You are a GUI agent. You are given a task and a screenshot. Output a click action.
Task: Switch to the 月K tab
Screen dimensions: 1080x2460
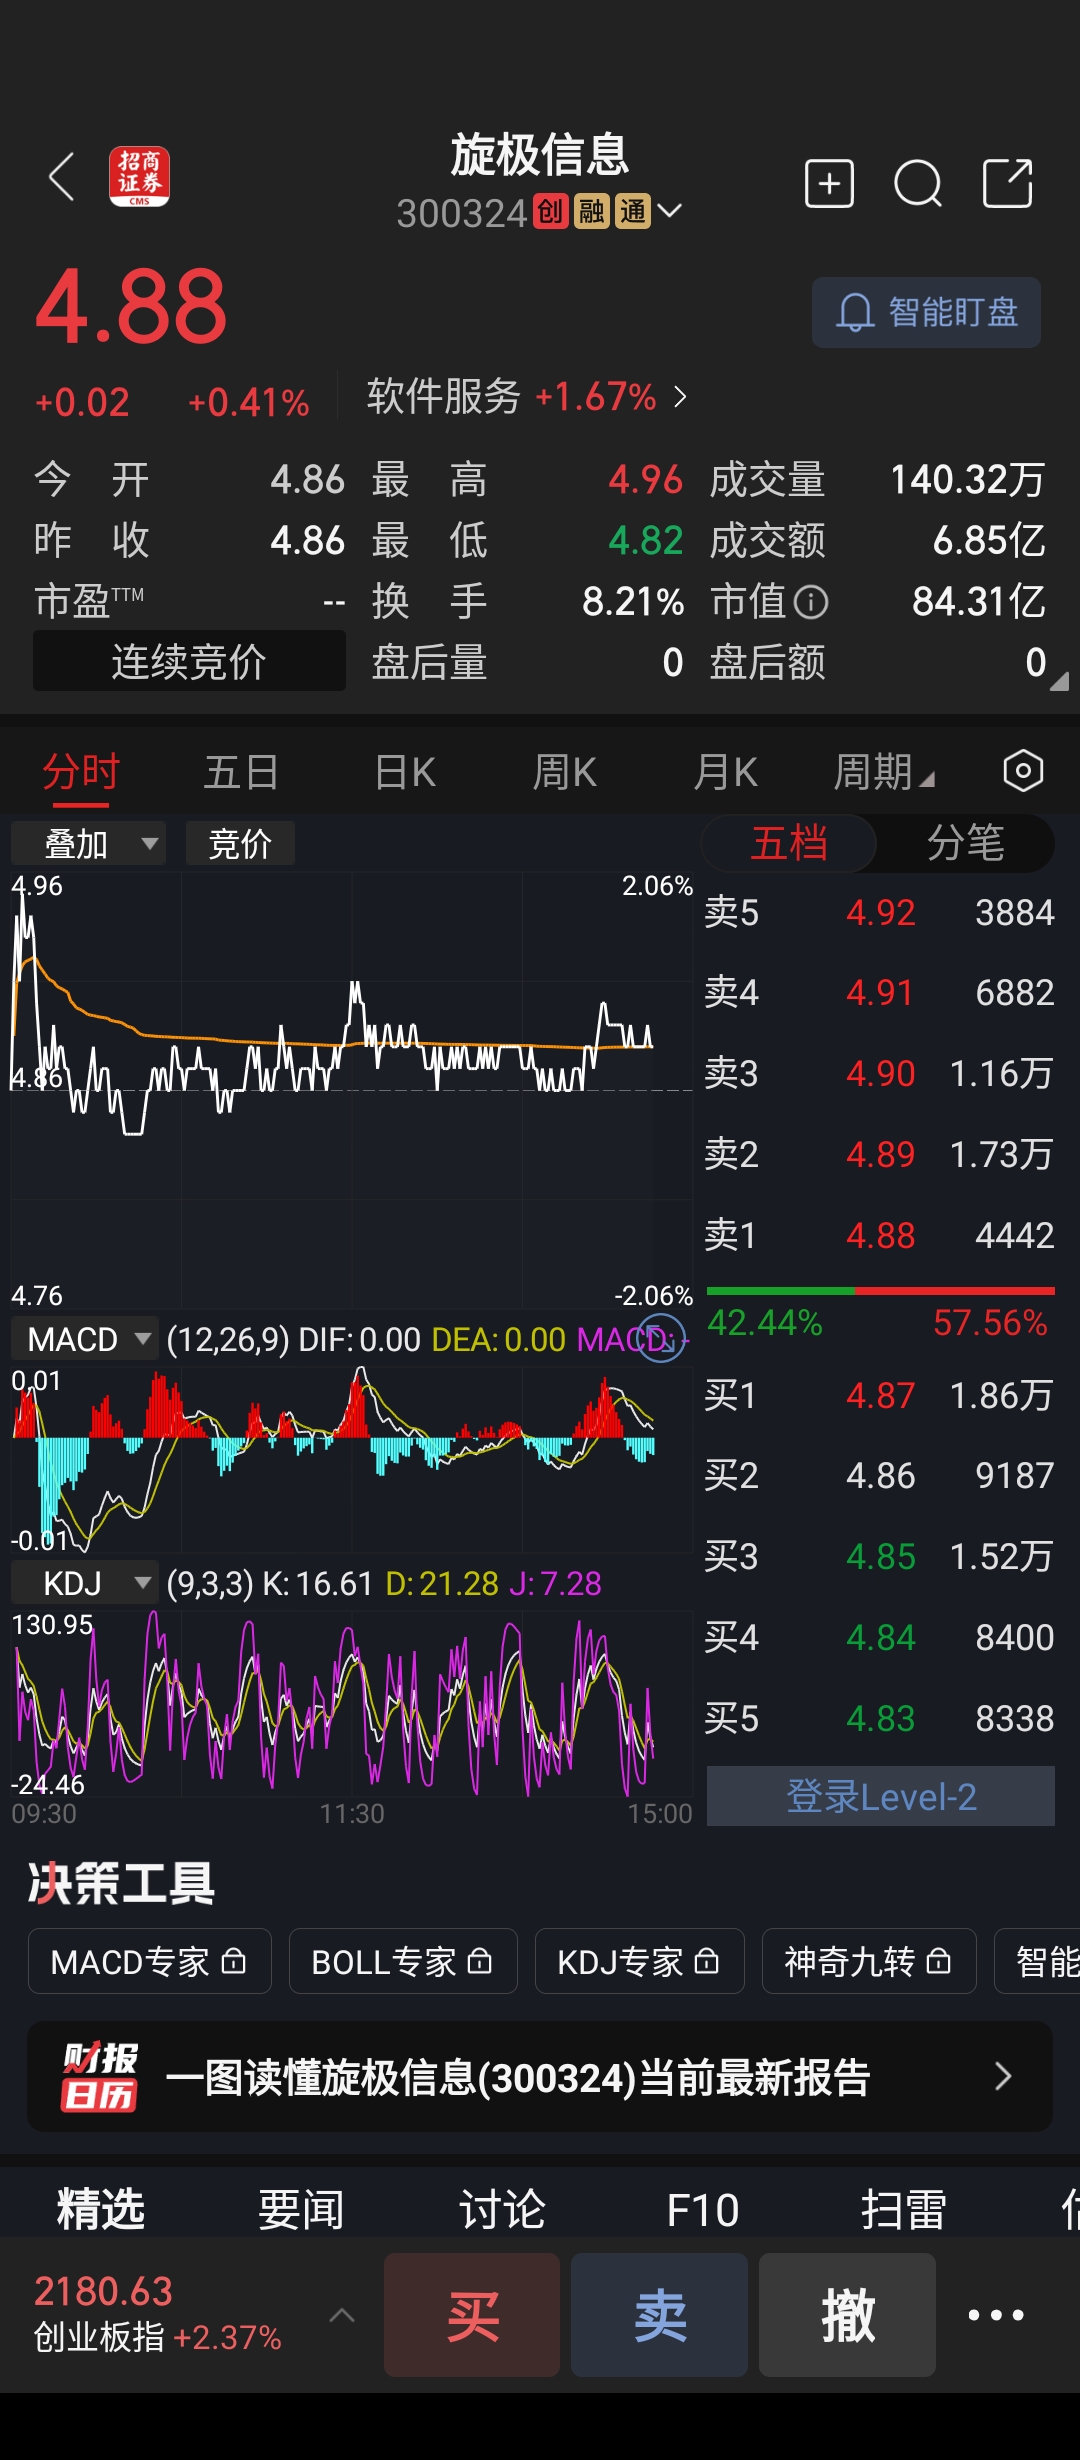(x=725, y=772)
